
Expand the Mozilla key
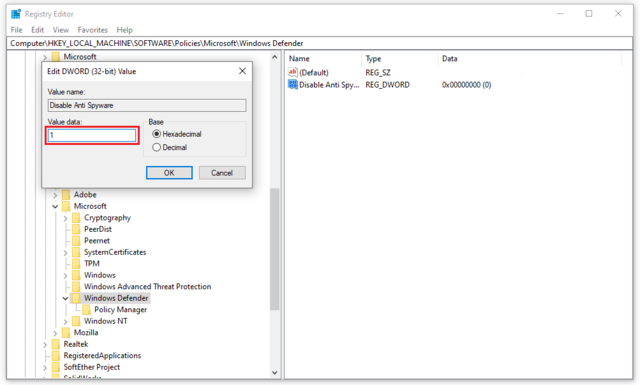point(55,333)
